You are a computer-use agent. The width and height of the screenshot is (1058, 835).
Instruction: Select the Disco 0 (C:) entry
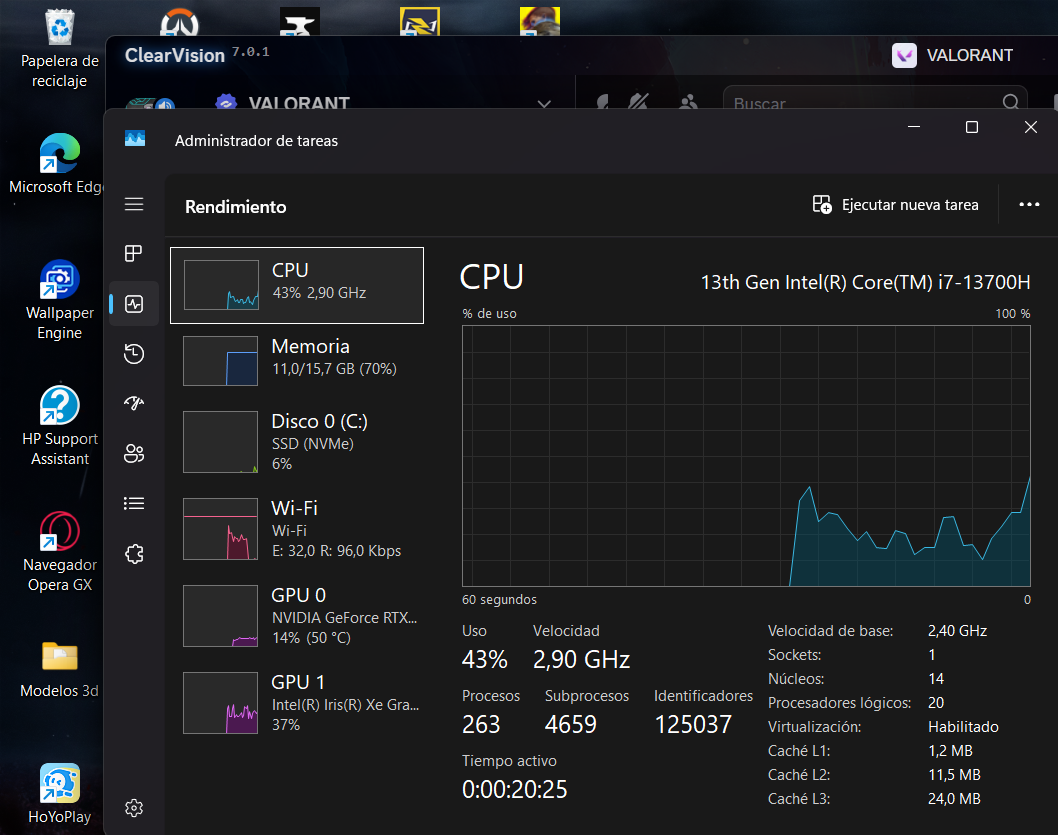click(x=297, y=442)
